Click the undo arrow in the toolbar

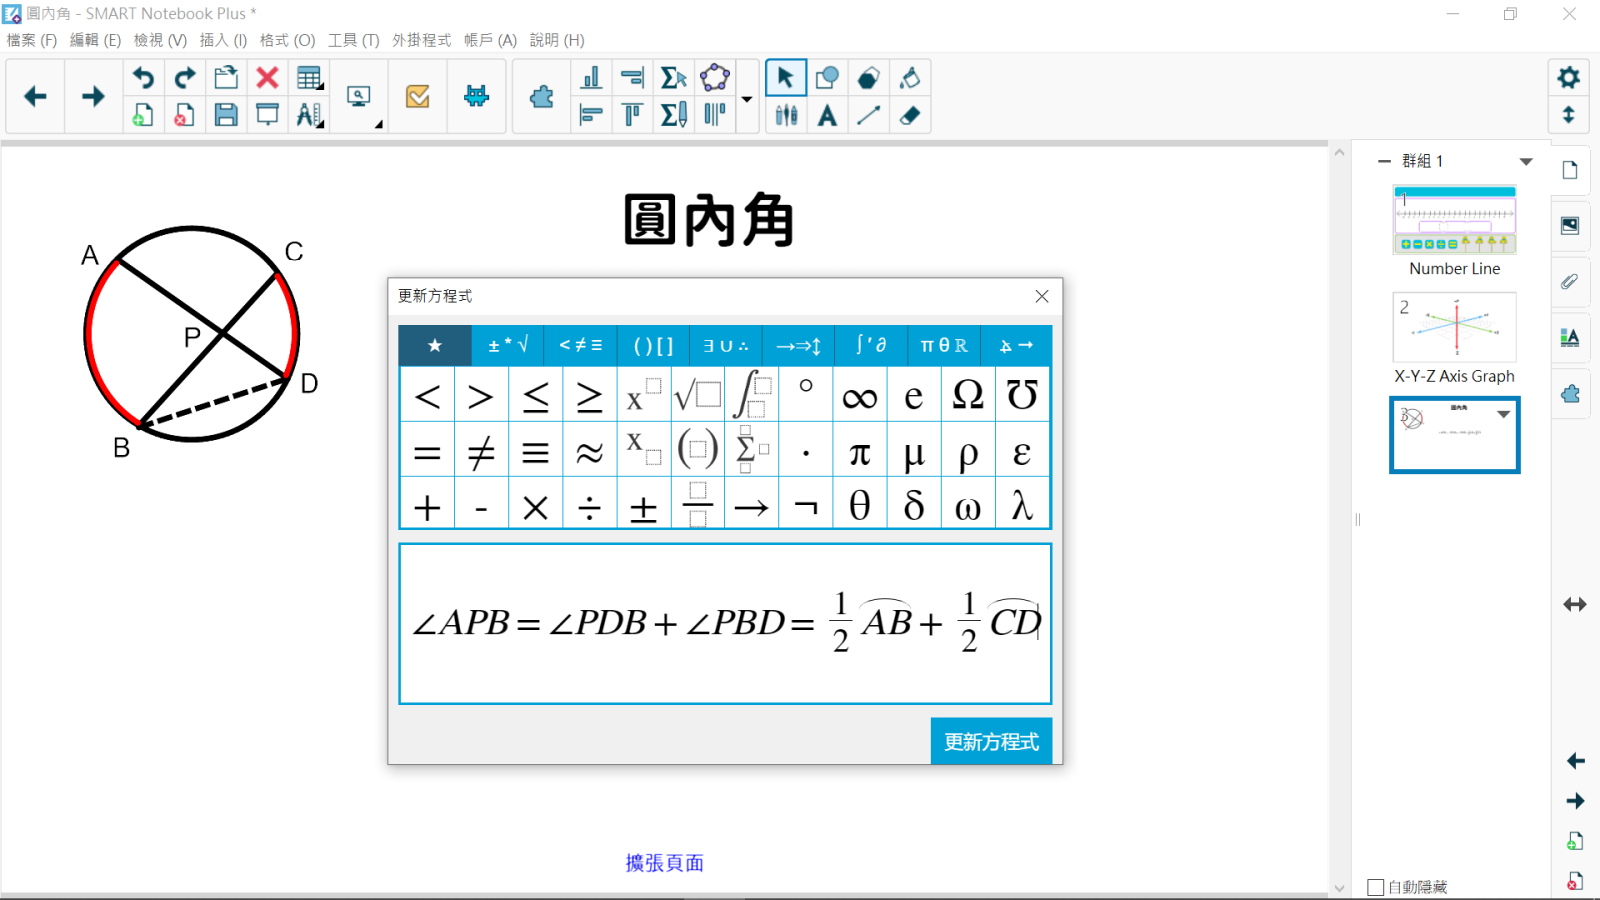click(144, 78)
